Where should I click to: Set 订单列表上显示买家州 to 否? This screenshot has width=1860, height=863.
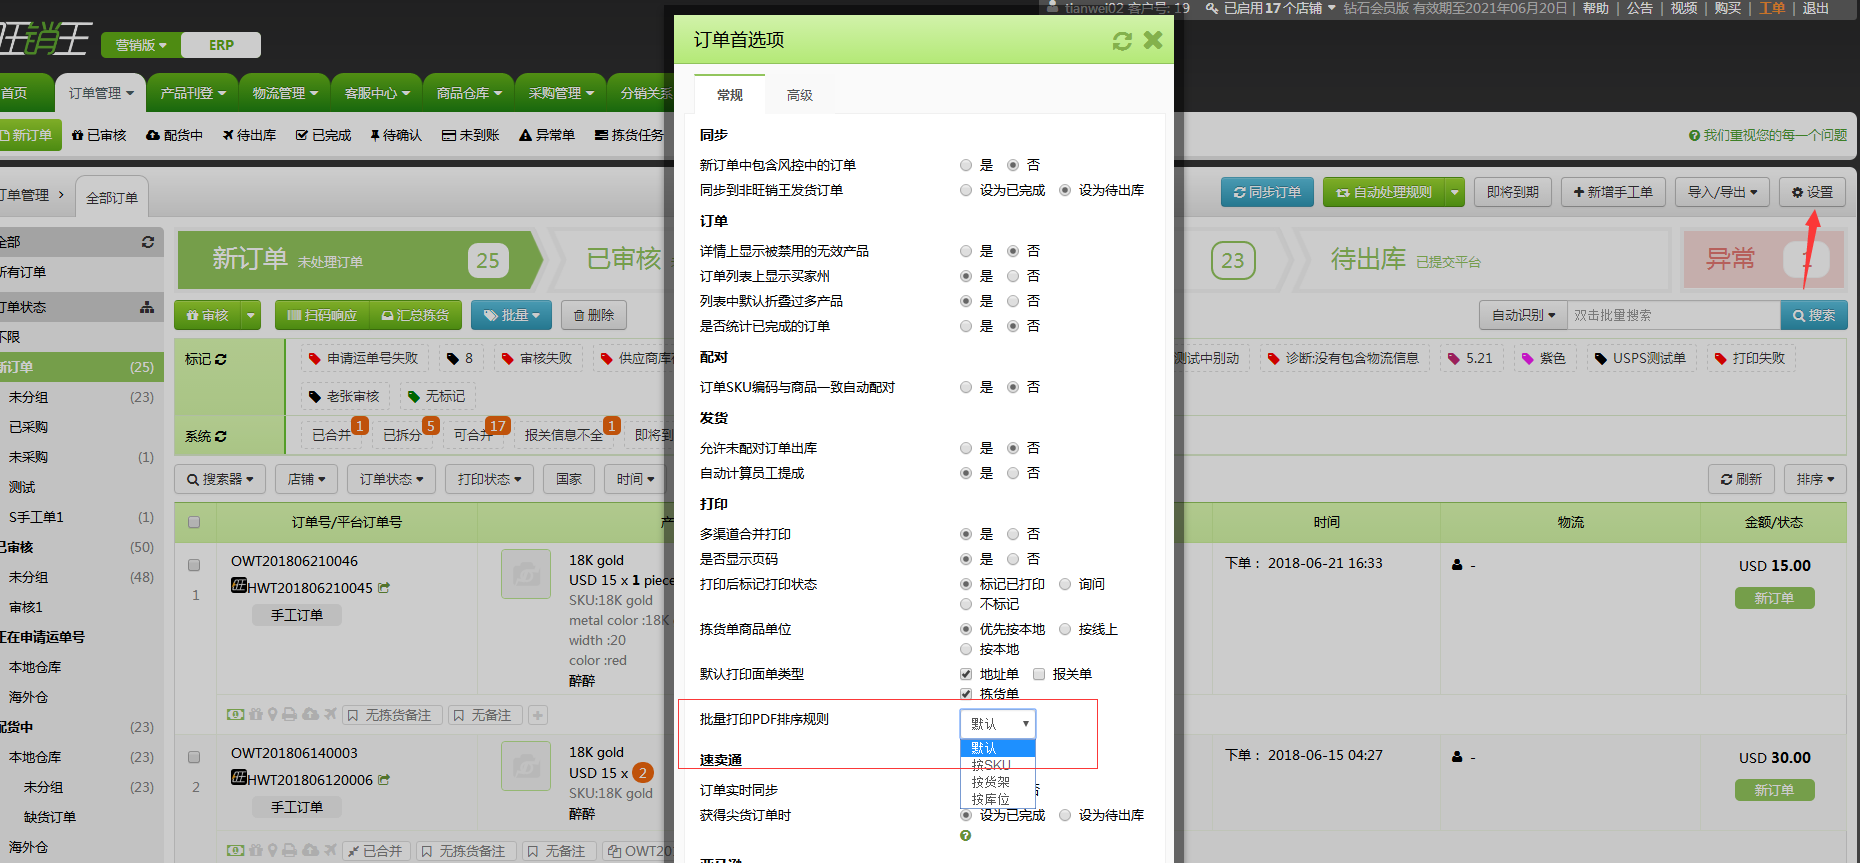pyautogui.click(x=1013, y=276)
